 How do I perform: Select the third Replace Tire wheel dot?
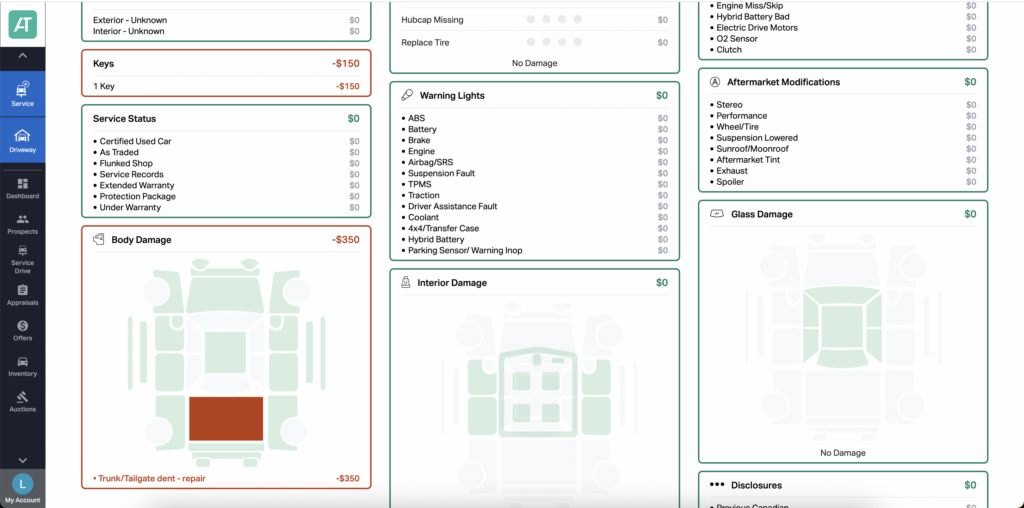click(562, 42)
